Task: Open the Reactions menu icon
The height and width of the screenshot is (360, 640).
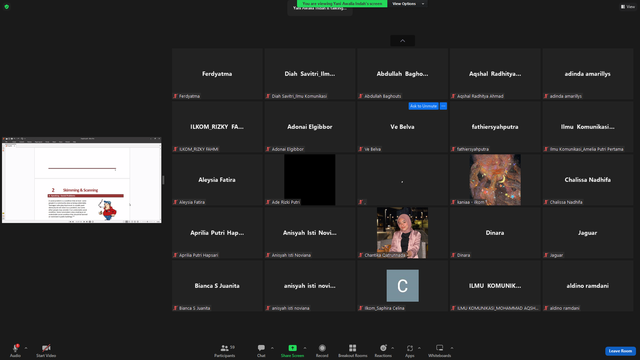Action: point(383,348)
